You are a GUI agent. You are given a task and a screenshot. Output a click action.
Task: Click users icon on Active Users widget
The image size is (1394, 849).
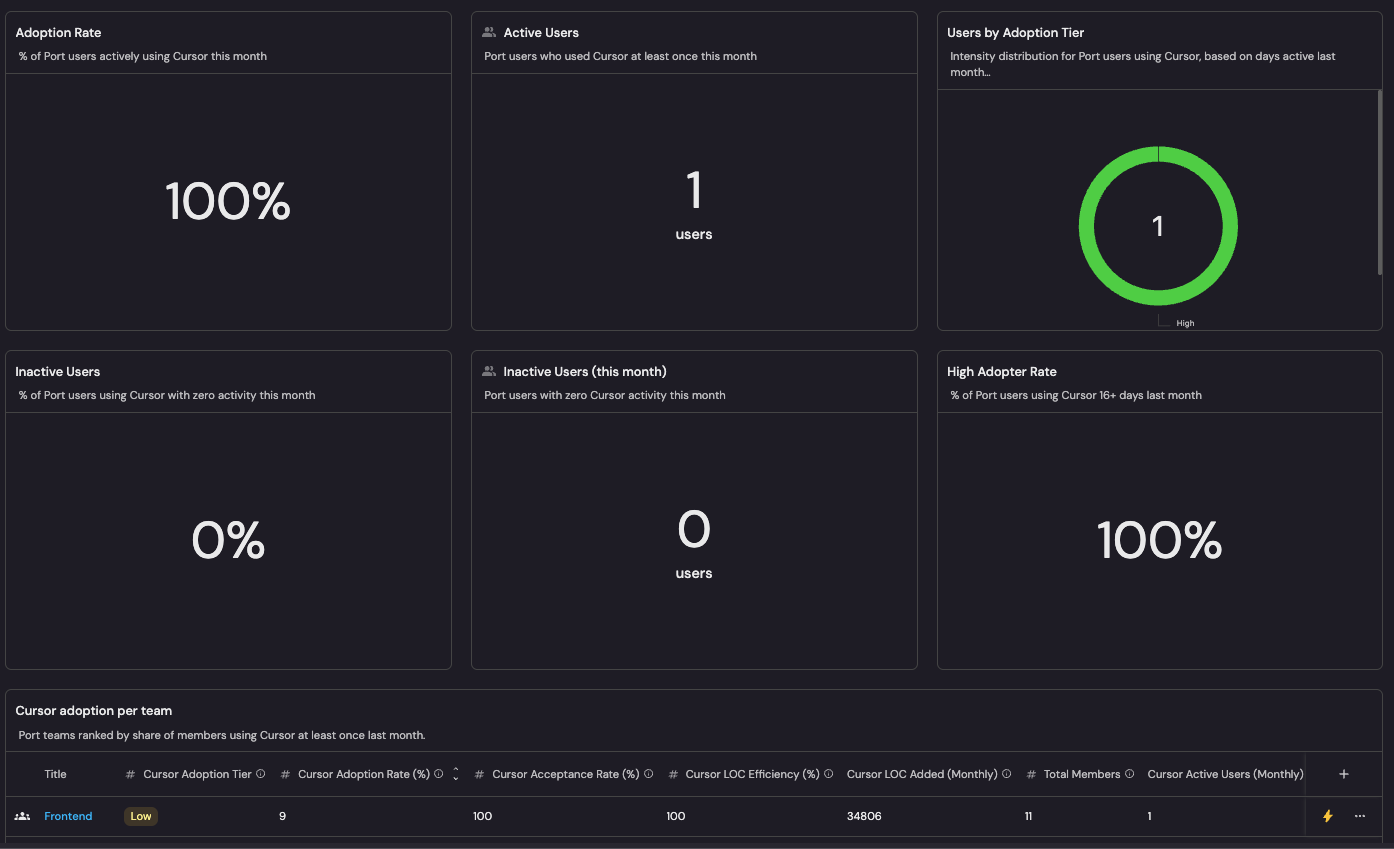489,32
